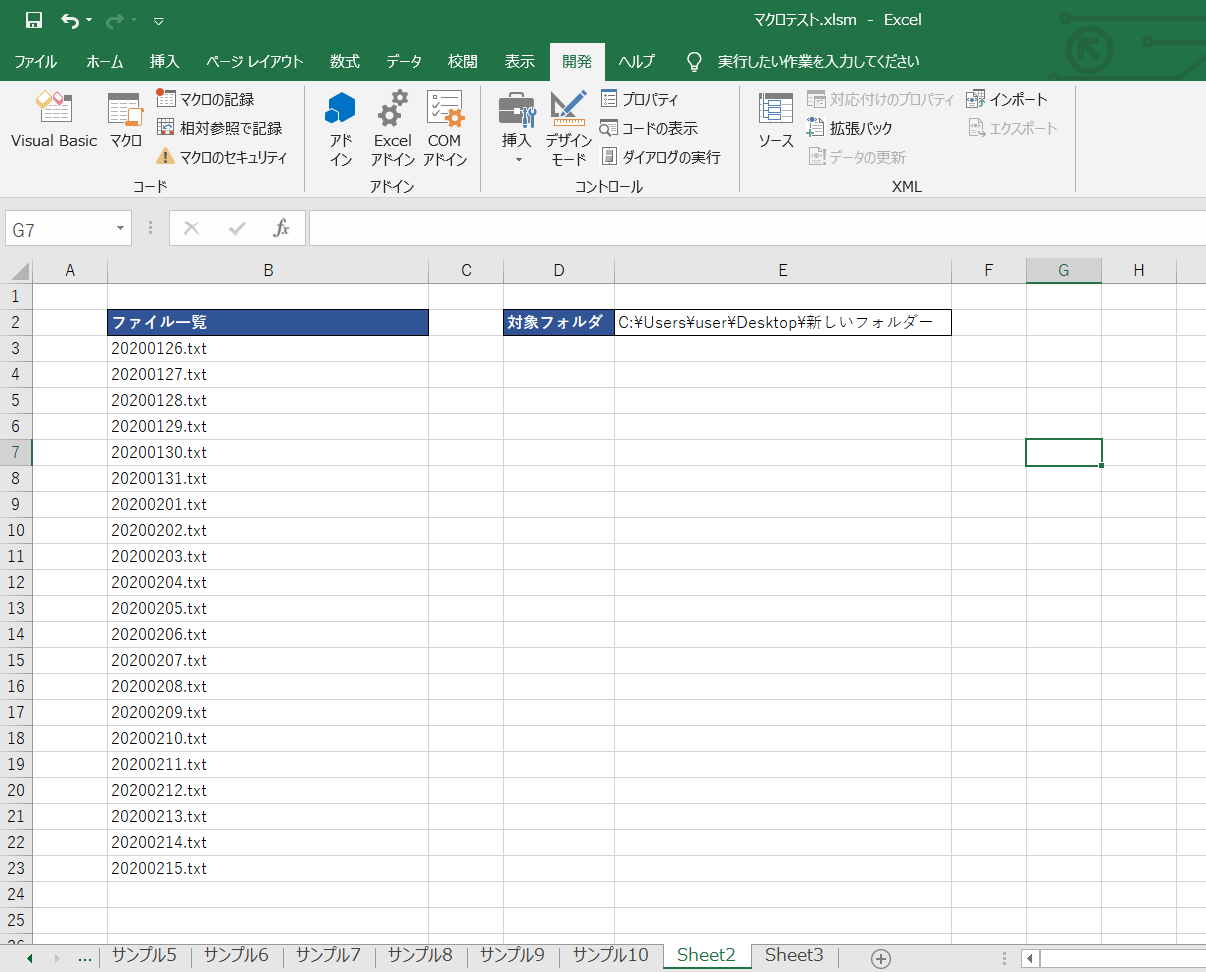Click horizontal scrollbar left arrow

coord(1030,958)
